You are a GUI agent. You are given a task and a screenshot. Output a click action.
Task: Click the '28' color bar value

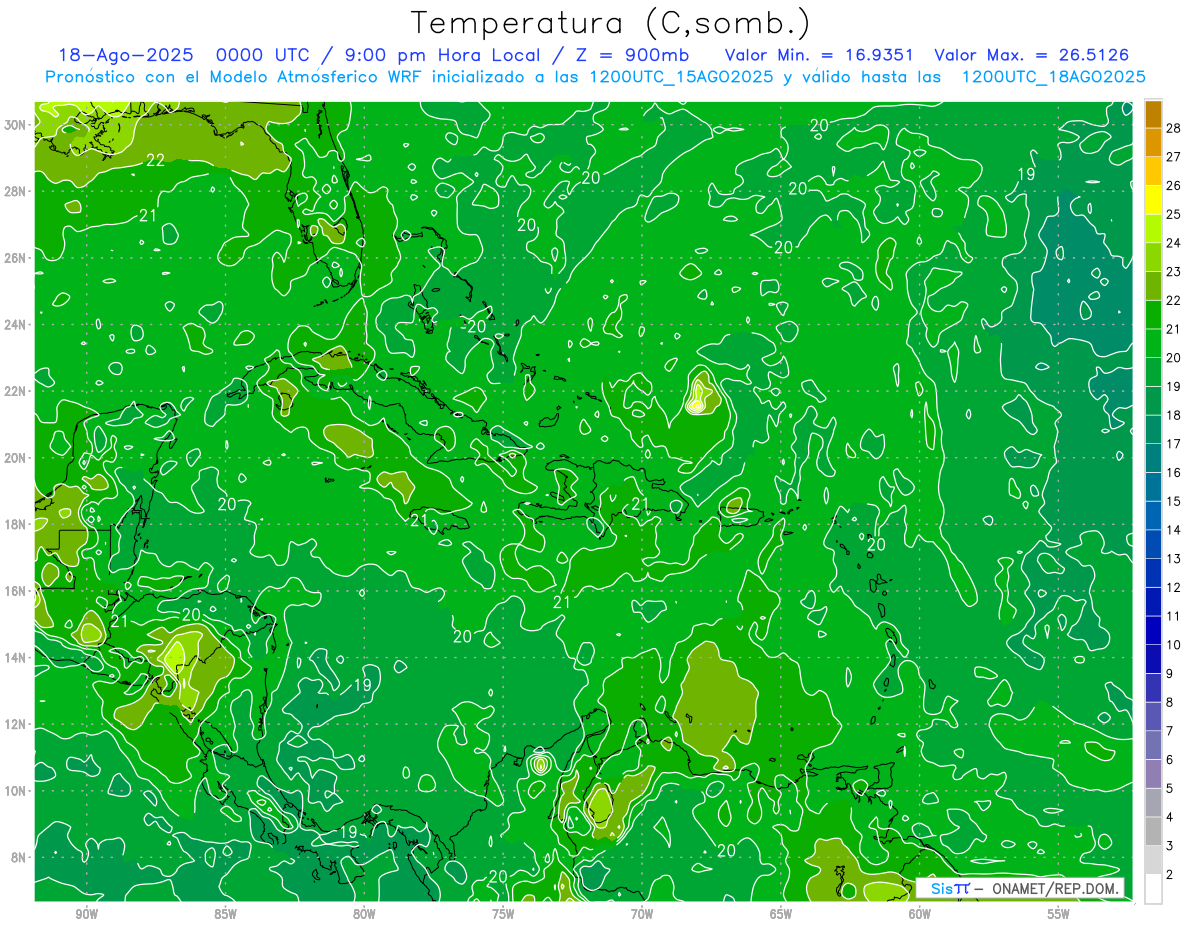coord(1174,128)
